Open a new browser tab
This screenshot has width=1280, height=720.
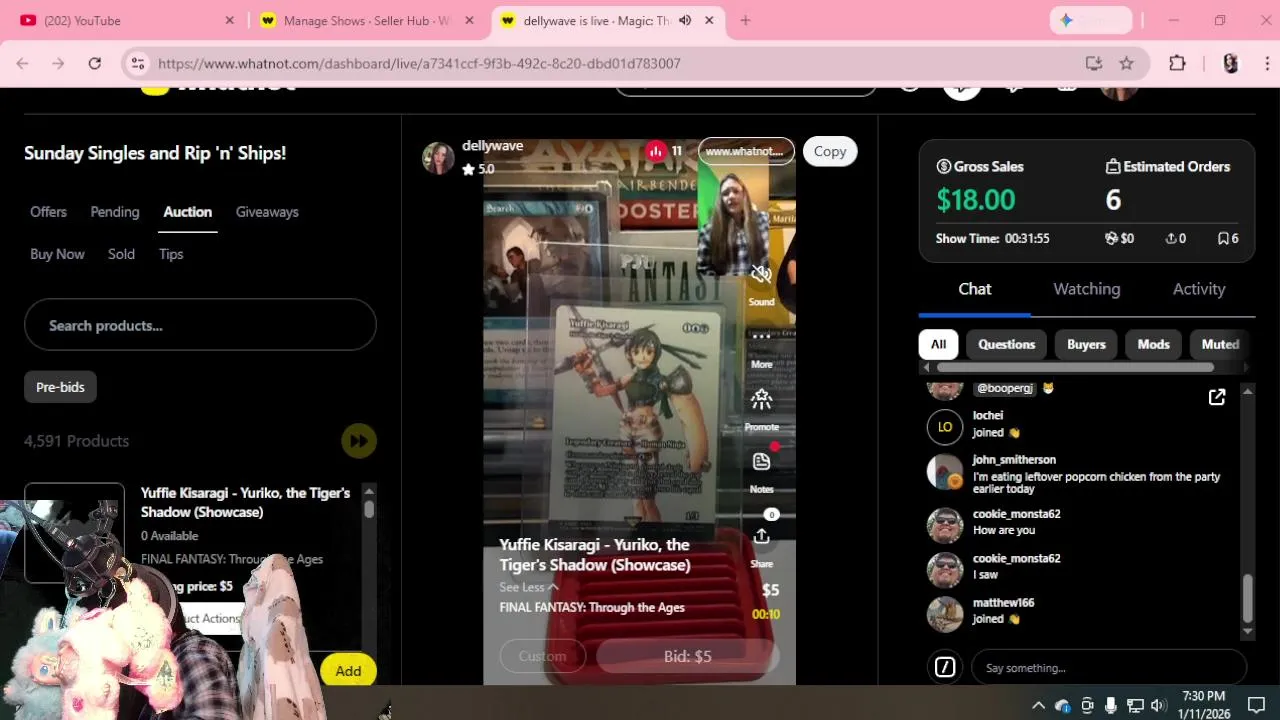pyautogui.click(x=745, y=20)
